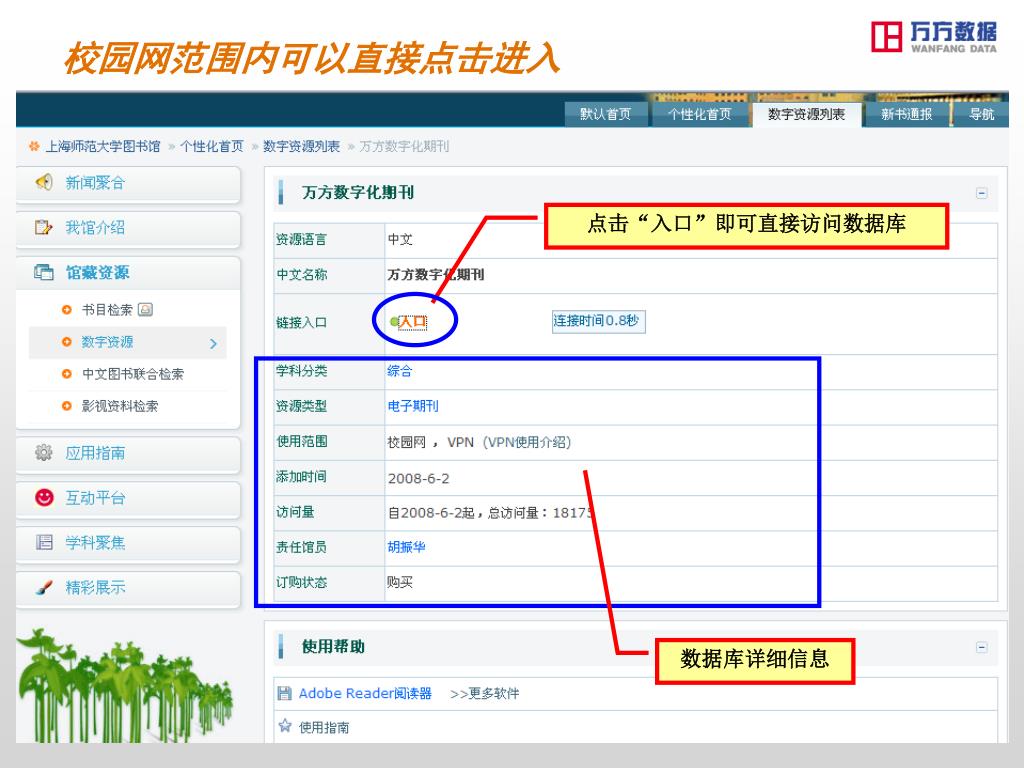Select 数字资源 in the sidebar
Screen dimensions: 1024x768
107,342
